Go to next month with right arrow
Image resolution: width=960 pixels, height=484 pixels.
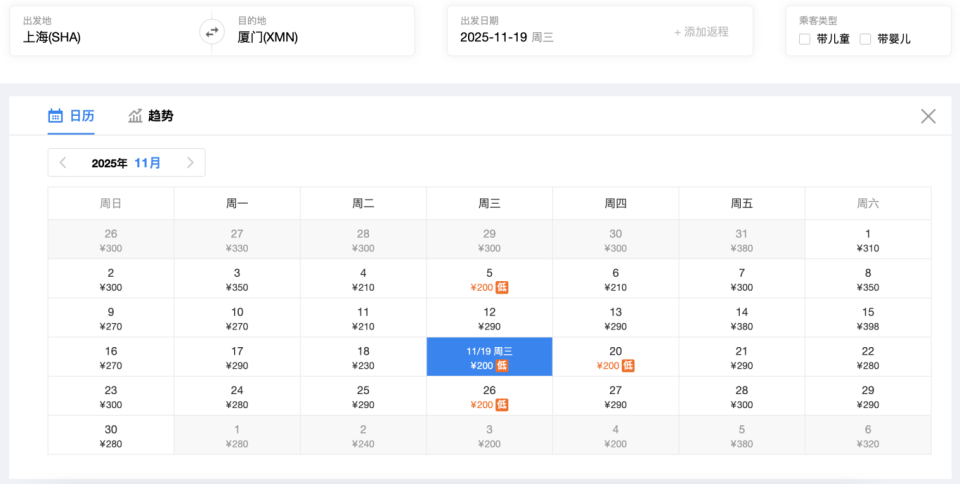tap(190, 163)
